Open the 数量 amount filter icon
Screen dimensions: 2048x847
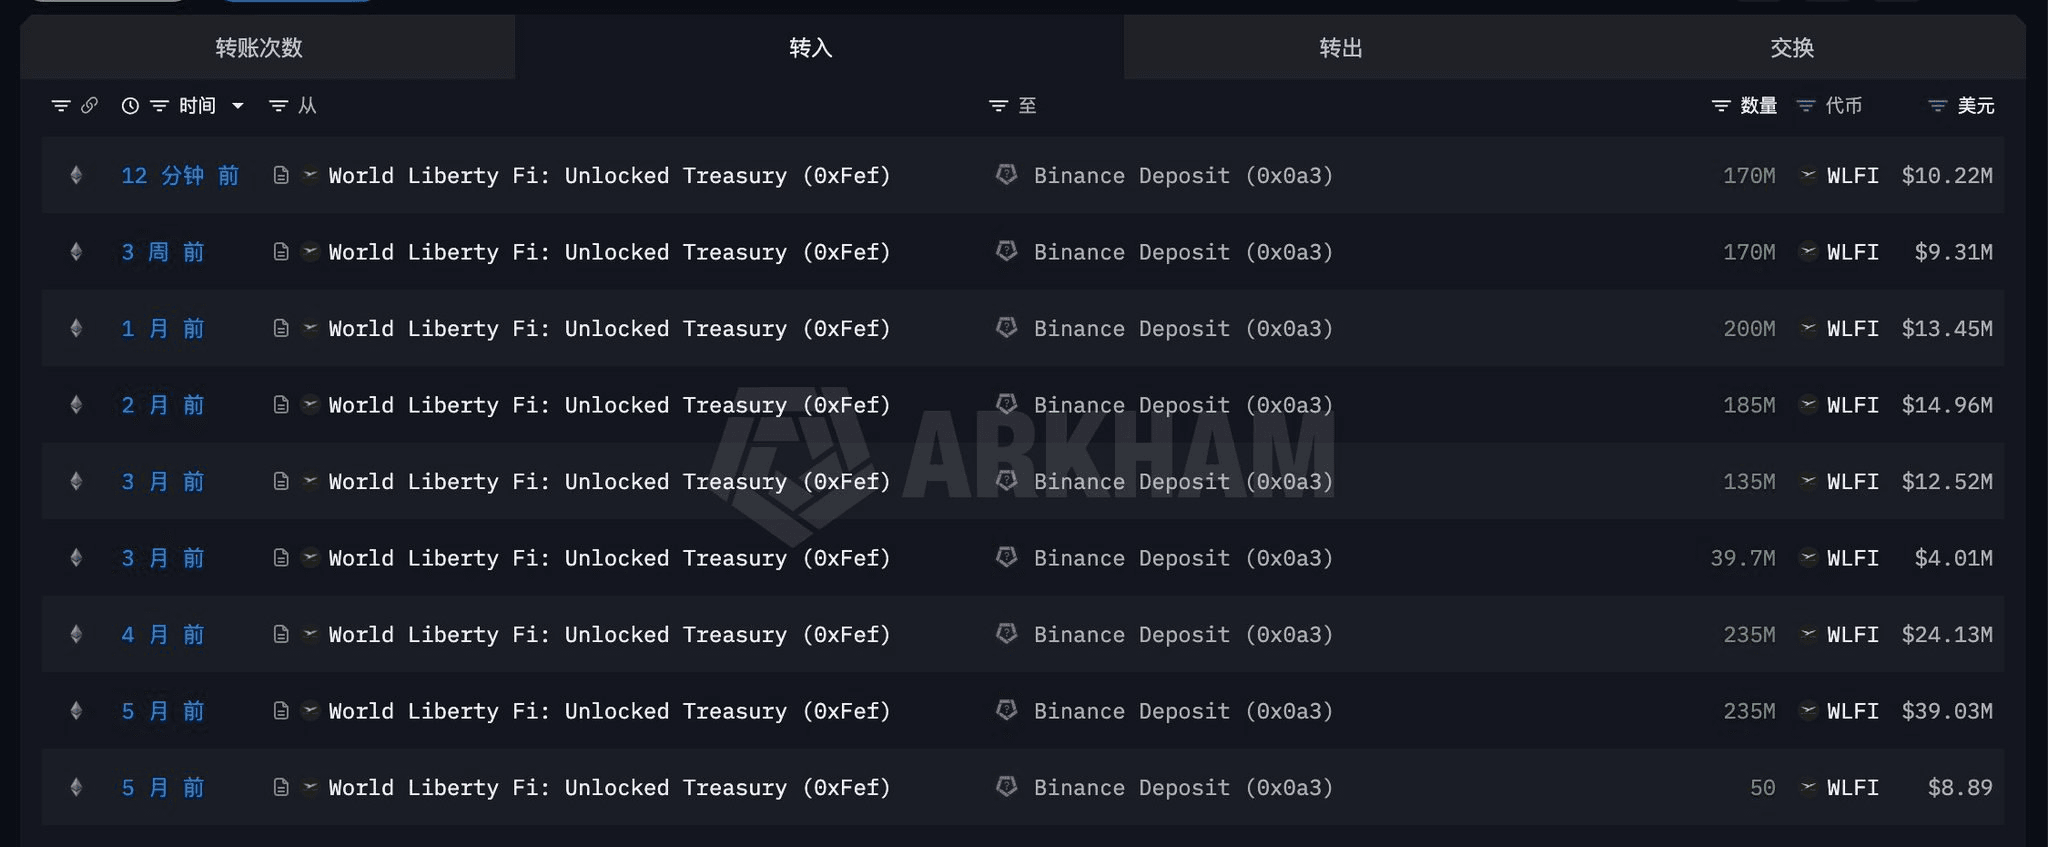pos(1721,106)
